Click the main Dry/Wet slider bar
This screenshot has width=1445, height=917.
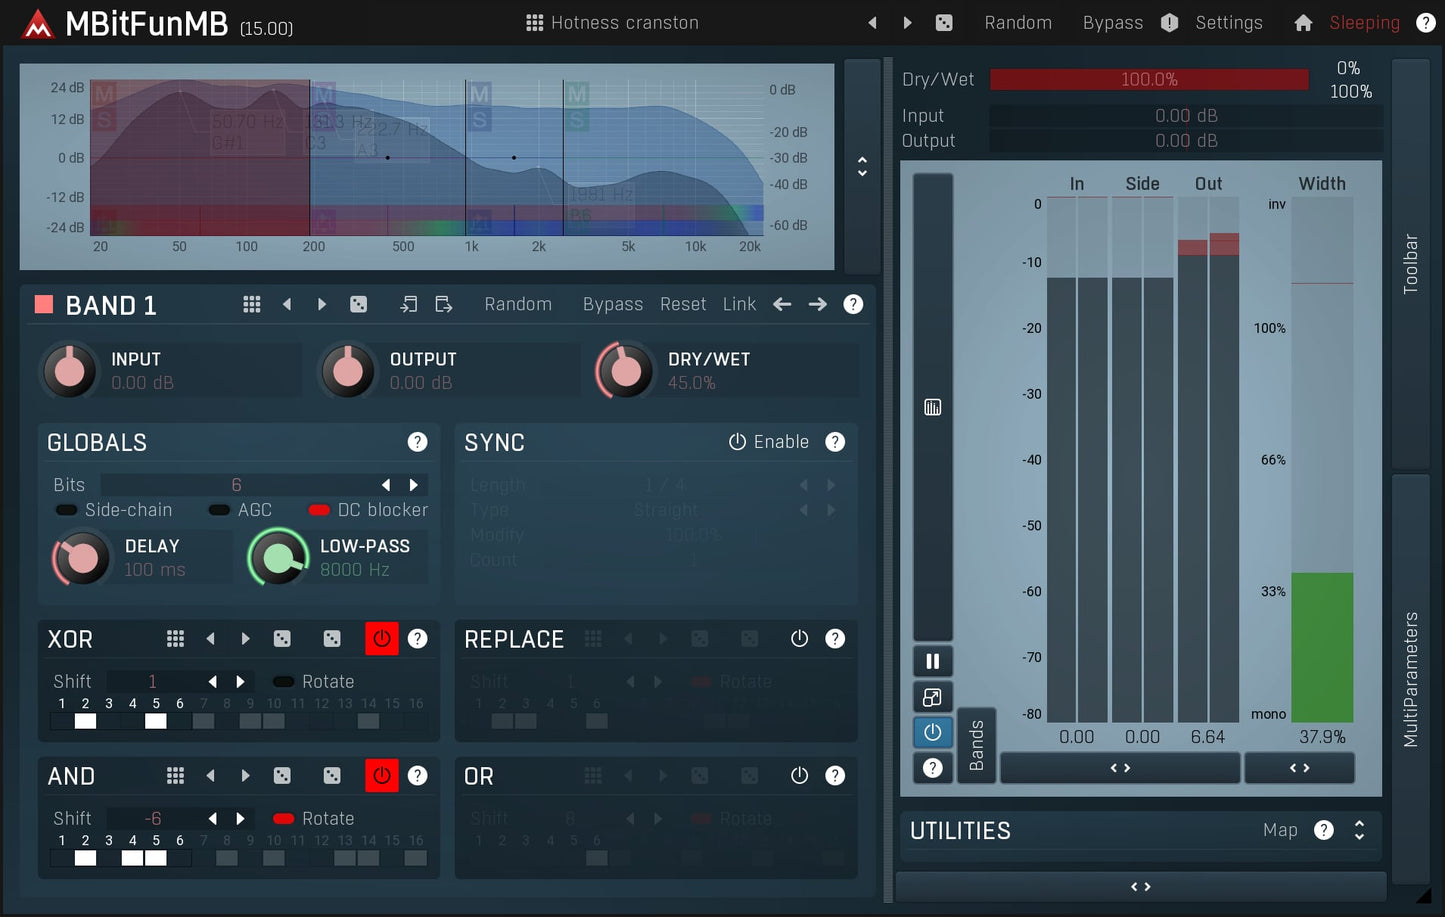coord(1148,80)
